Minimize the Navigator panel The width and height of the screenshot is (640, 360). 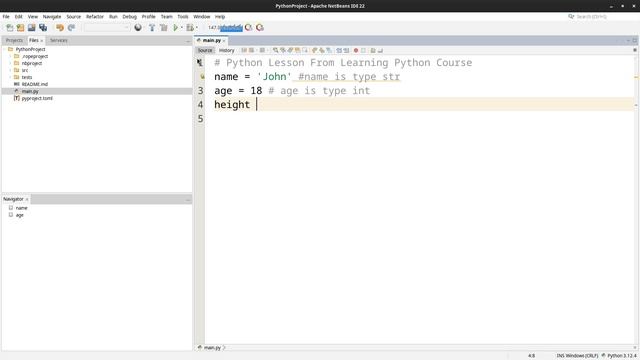click(188, 200)
